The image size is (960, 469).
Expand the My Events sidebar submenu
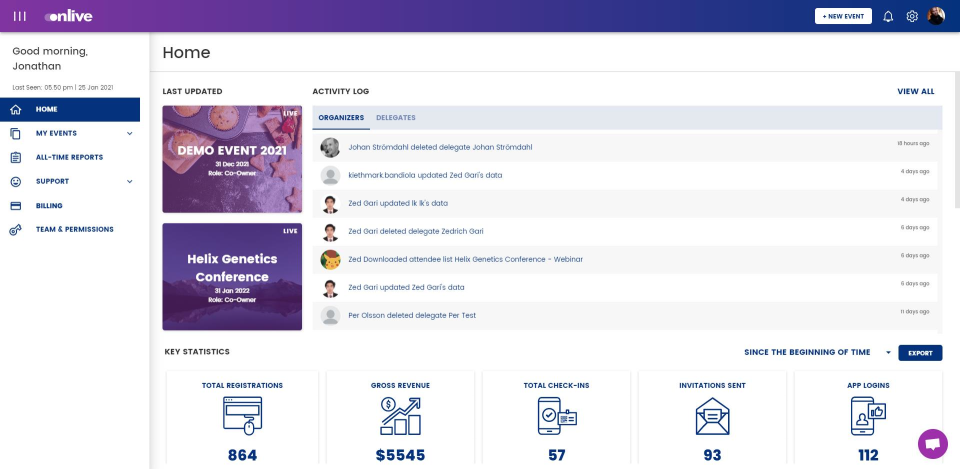point(129,133)
